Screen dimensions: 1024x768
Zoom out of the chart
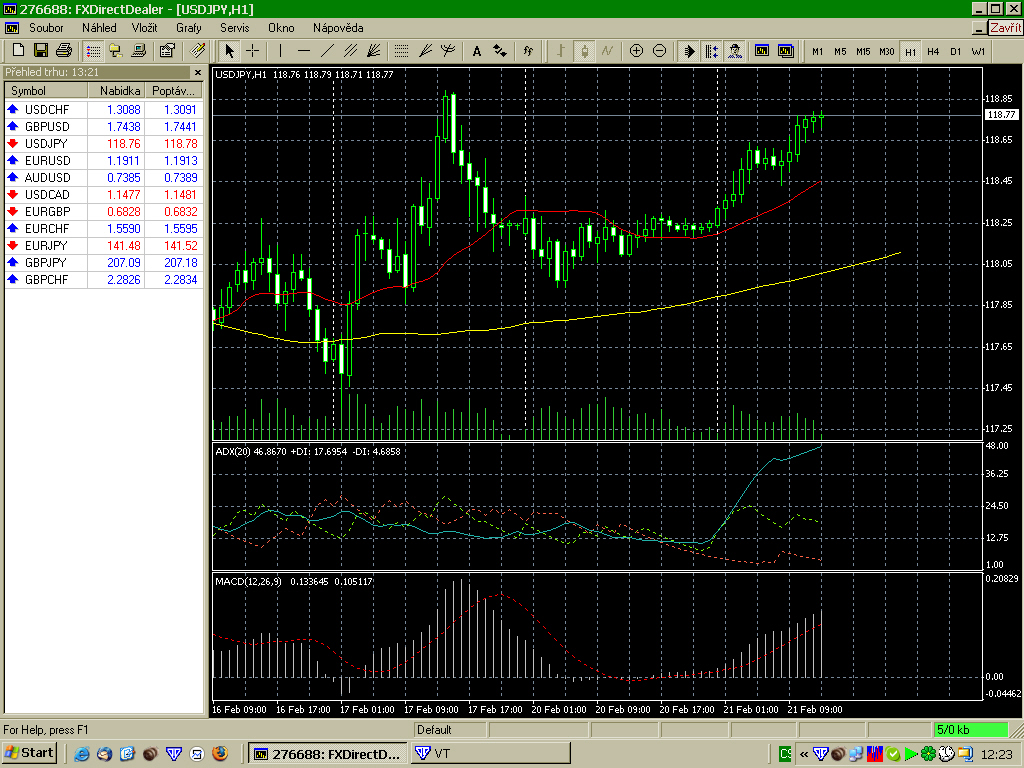660,50
